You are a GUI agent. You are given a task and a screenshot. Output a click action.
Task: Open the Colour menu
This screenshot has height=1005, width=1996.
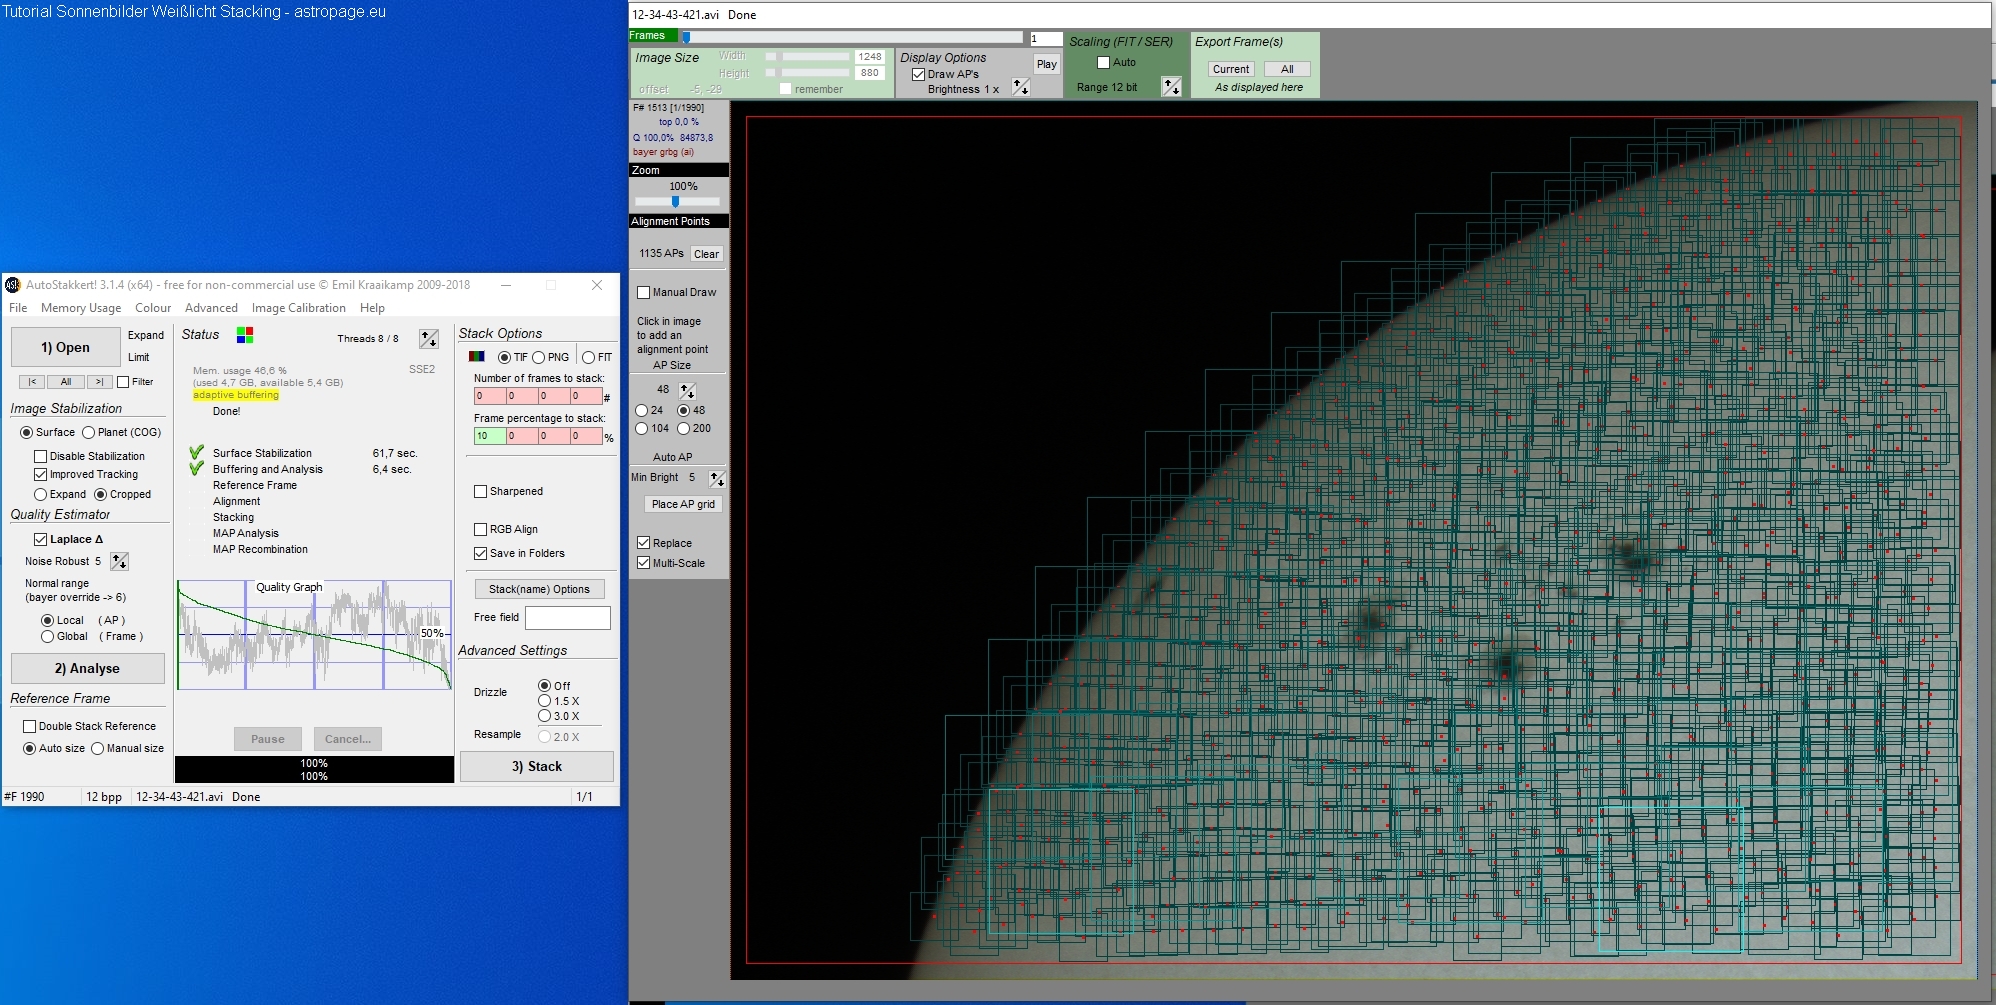(x=153, y=308)
